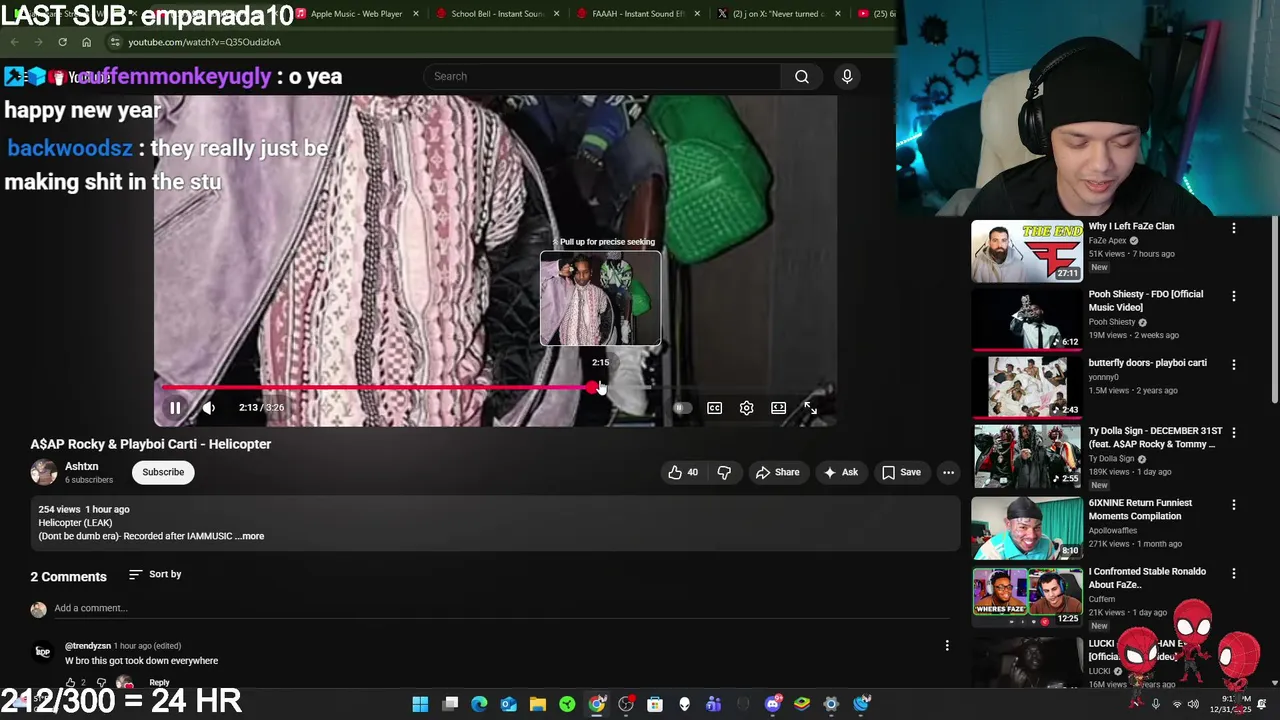1280x720 pixels.
Task: Reply to @trendyzsn comment
Action: (159, 682)
